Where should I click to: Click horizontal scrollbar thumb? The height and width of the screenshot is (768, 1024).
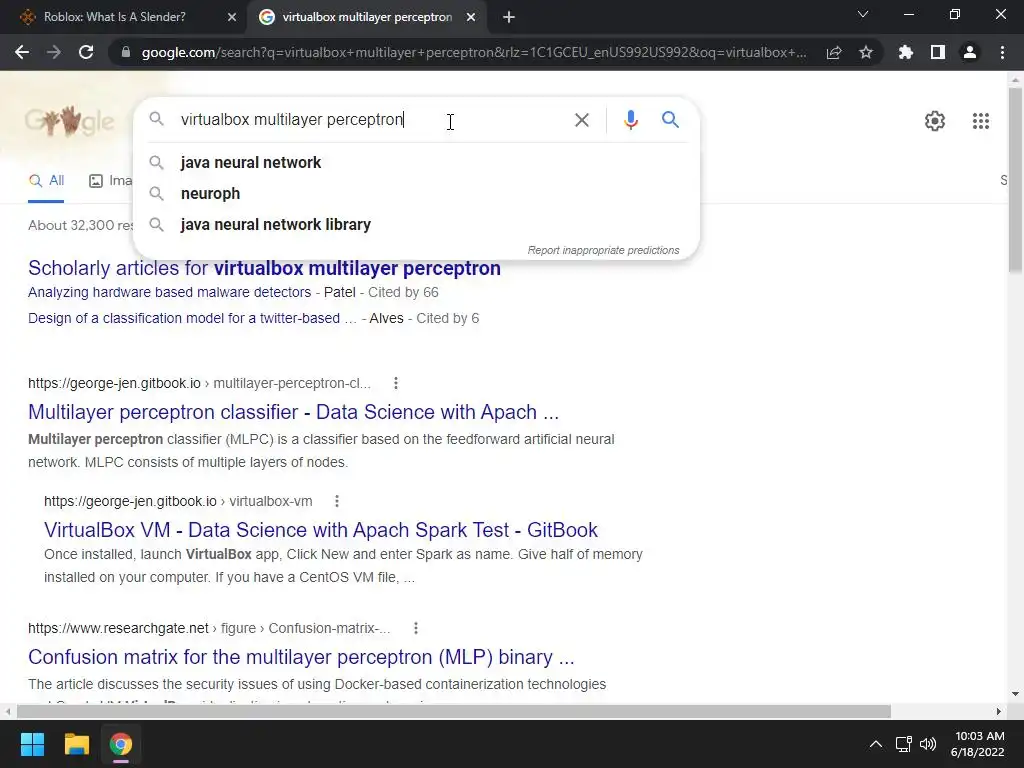[453, 712]
